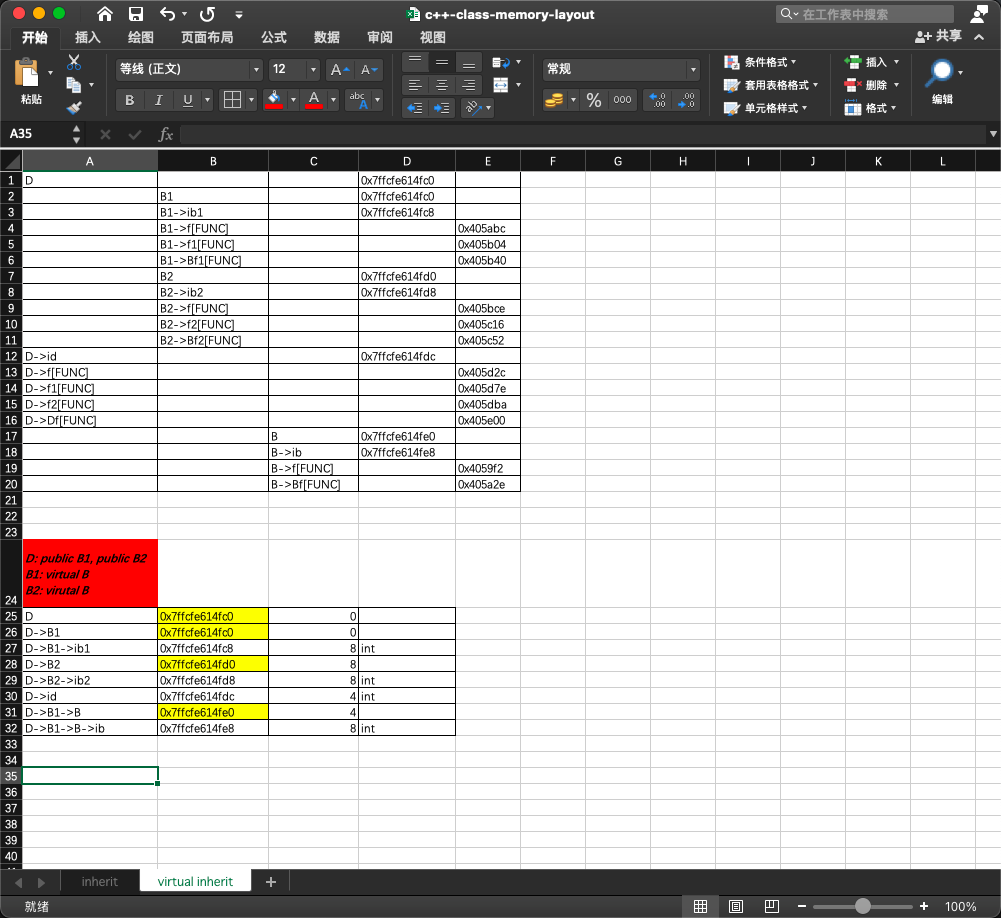Click the Cut scissors icon
The width and height of the screenshot is (1001, 918).
pyautogui.click(x=73, y=62)
